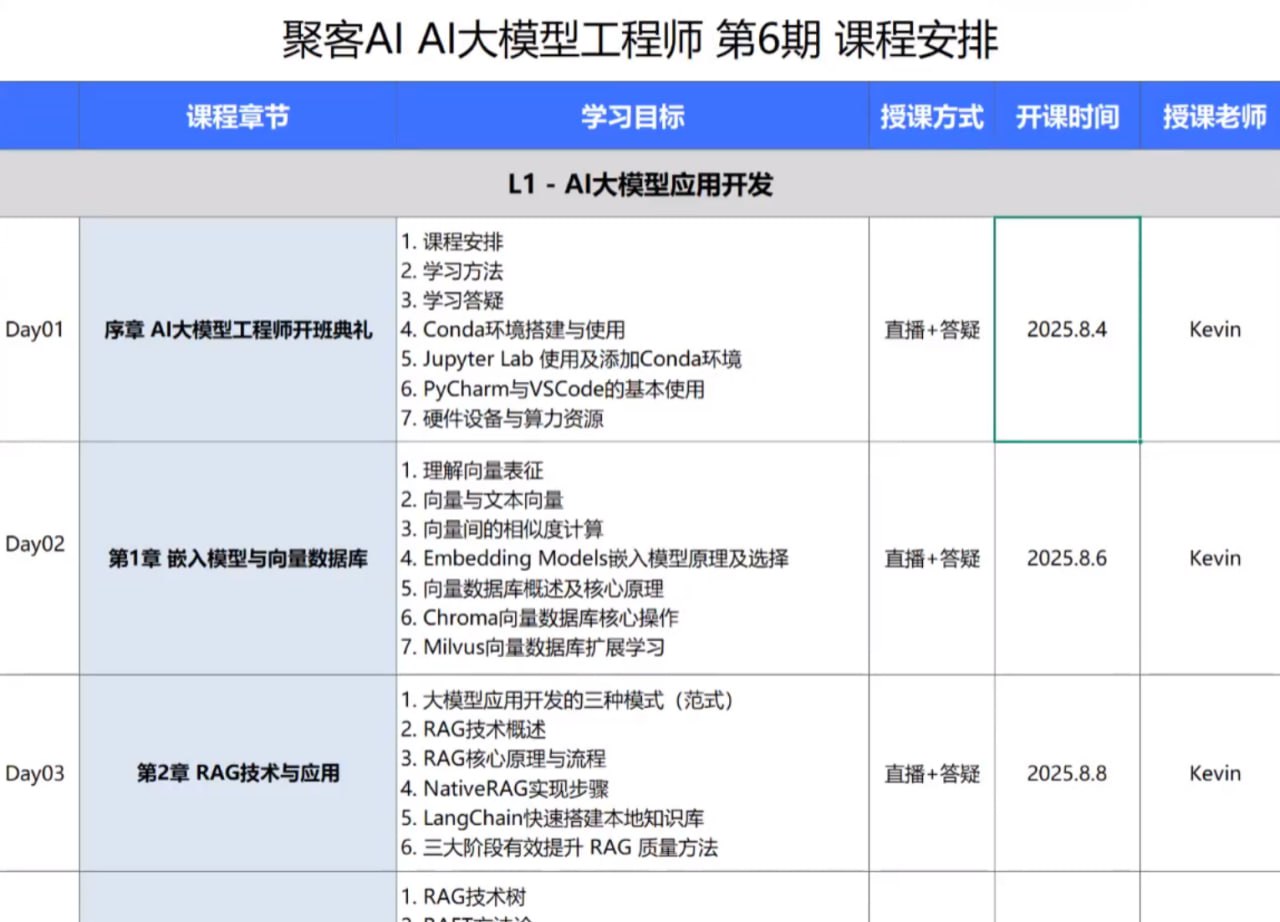This screenshot has width=1280, height=922.
Task: Select the 序章 AI大模型工程师开班典礼 chapter cell
Action: pyautogui.click(x=236, y=328)
